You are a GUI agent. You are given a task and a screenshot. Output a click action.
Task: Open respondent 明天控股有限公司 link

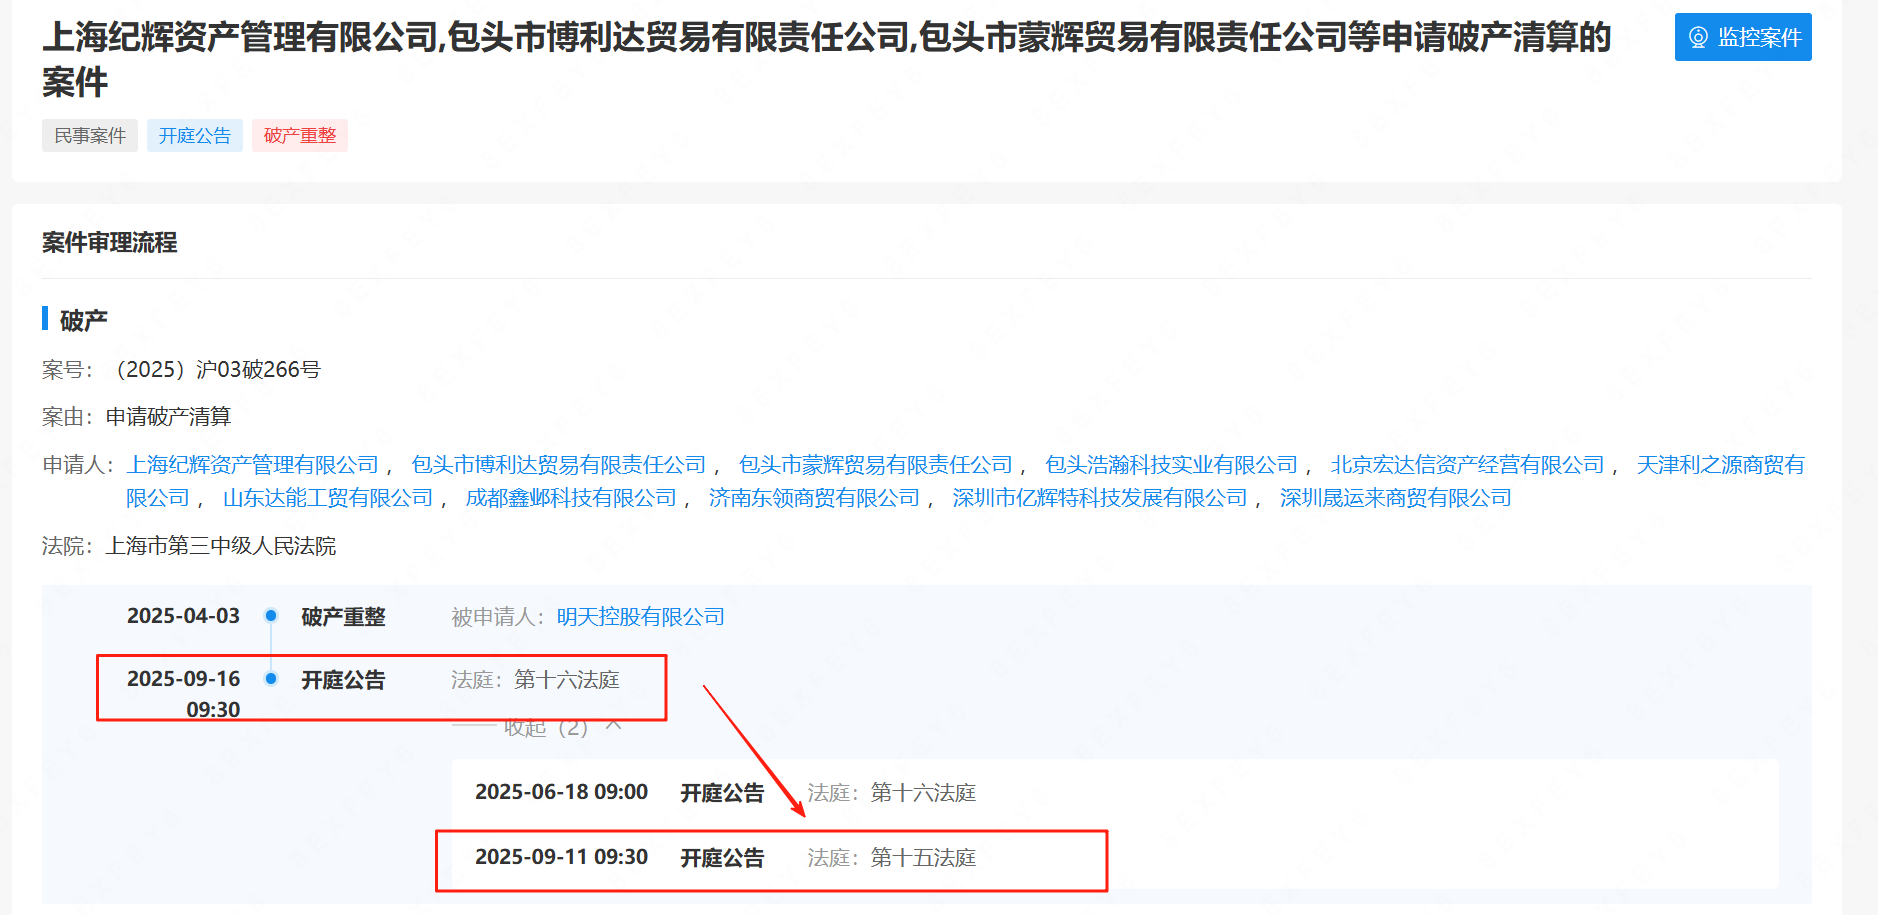point(641,617)
